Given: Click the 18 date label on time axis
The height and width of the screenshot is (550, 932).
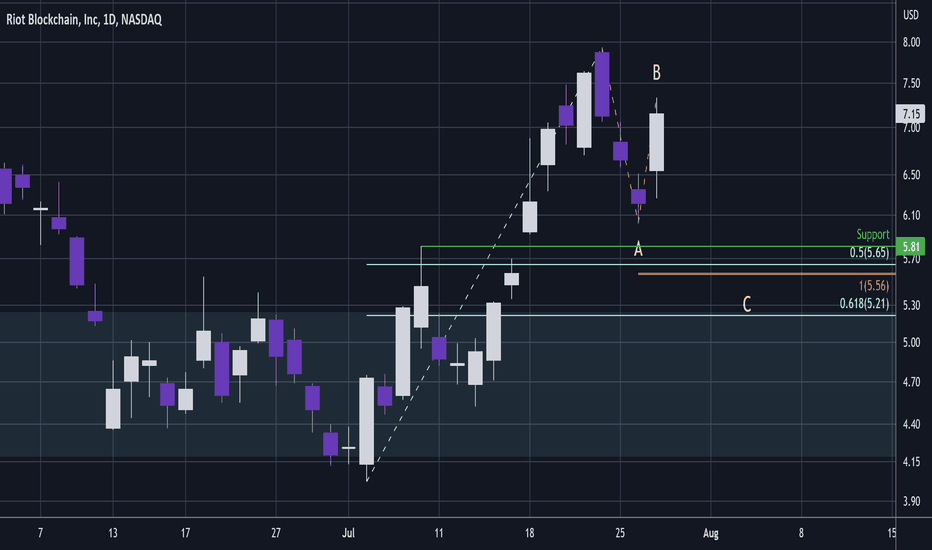Looking at the screenshot, I should pos(530,533).
